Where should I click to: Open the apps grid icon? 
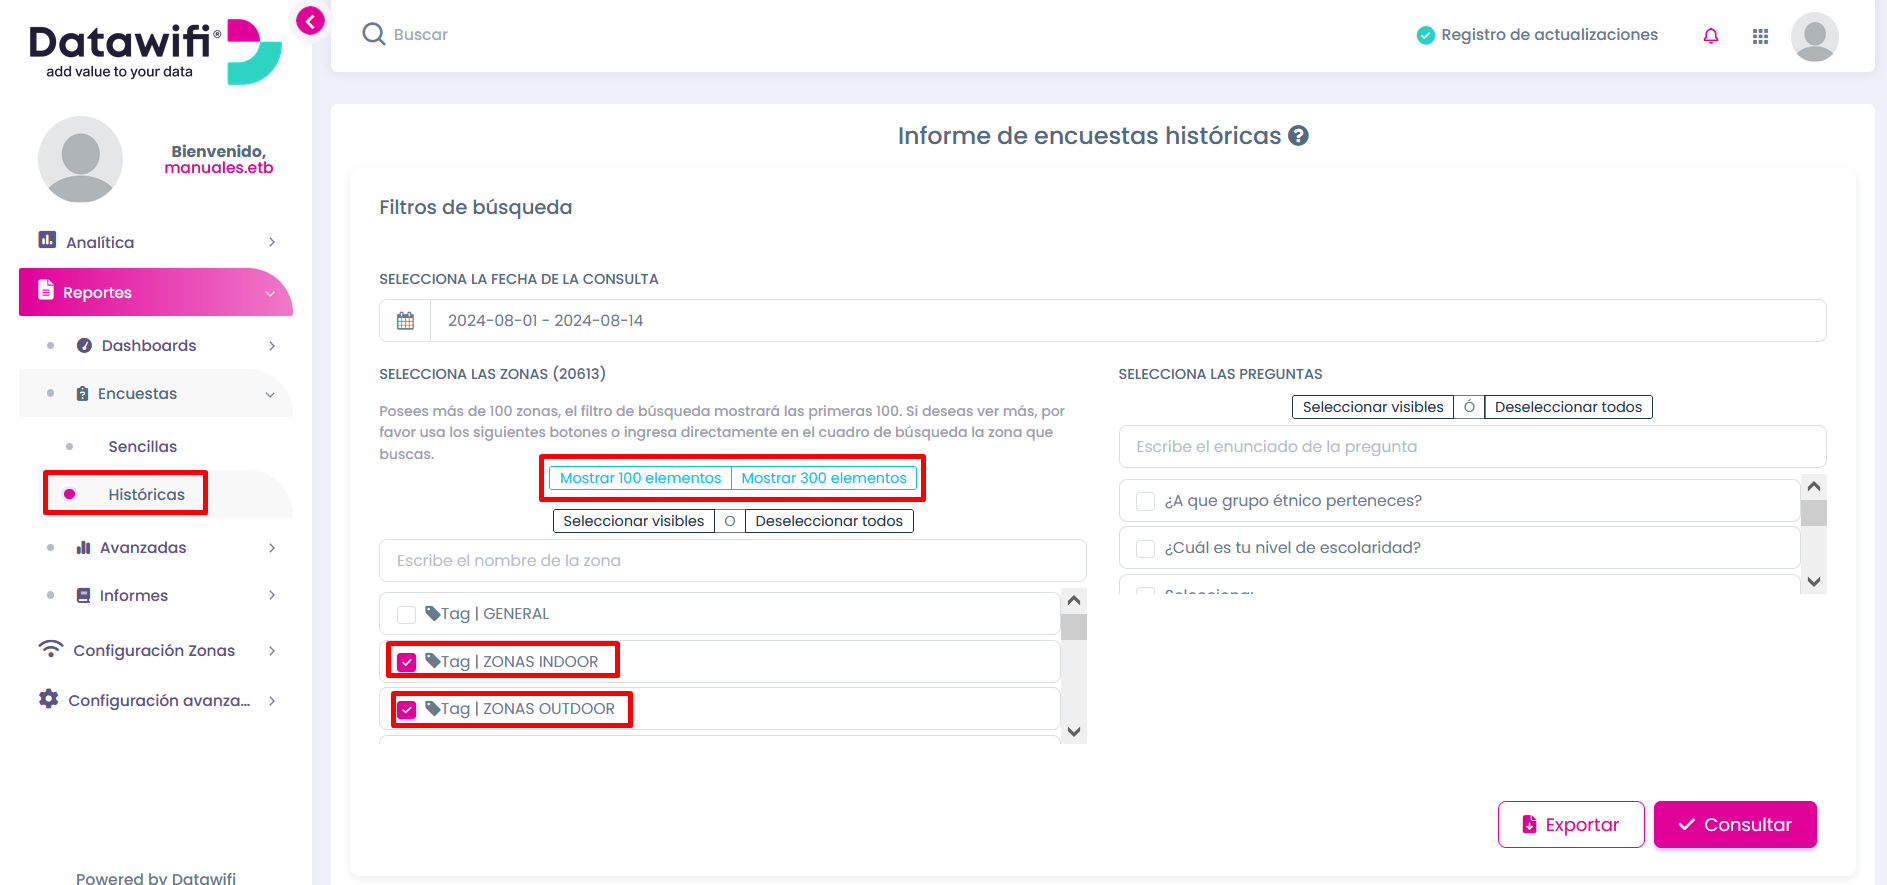pos(1760,36)
